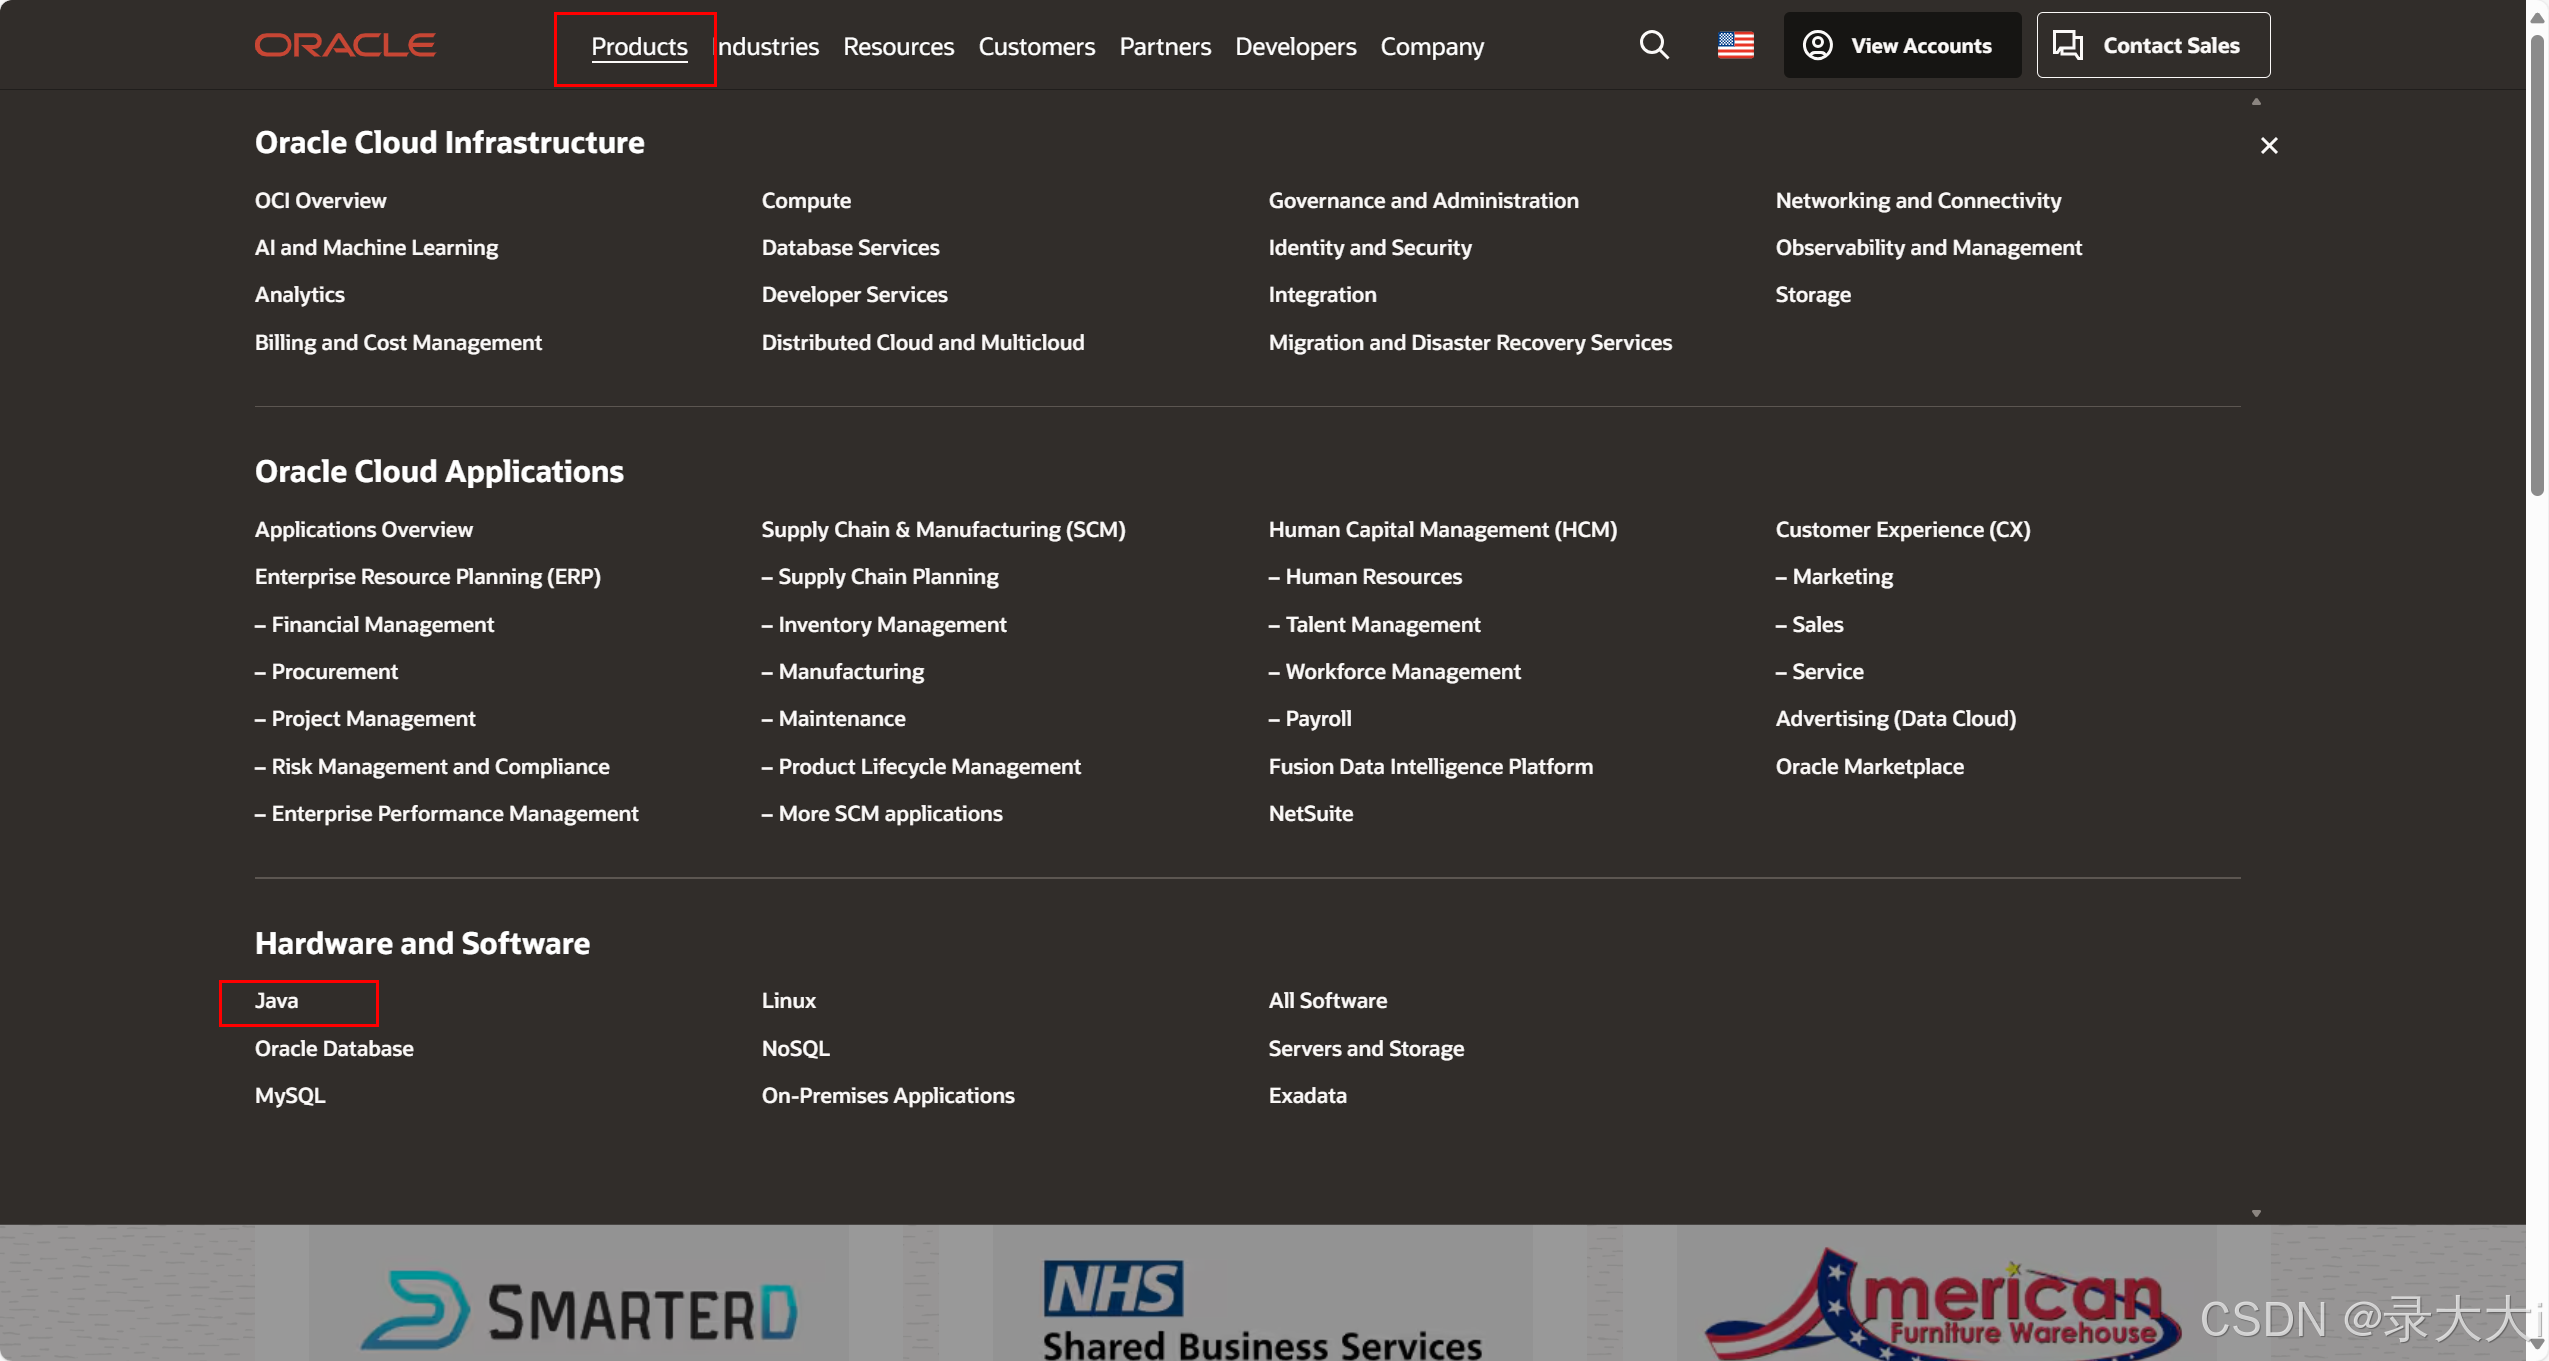Image resolution: width=2549 pixels, height=1361 pixels.
Task: Click the SmarterD customer logo
Action: 579,1310
